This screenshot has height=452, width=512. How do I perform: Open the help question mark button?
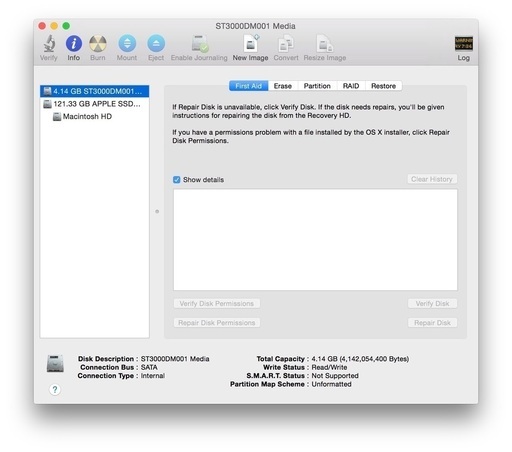(x=55, y=389)
